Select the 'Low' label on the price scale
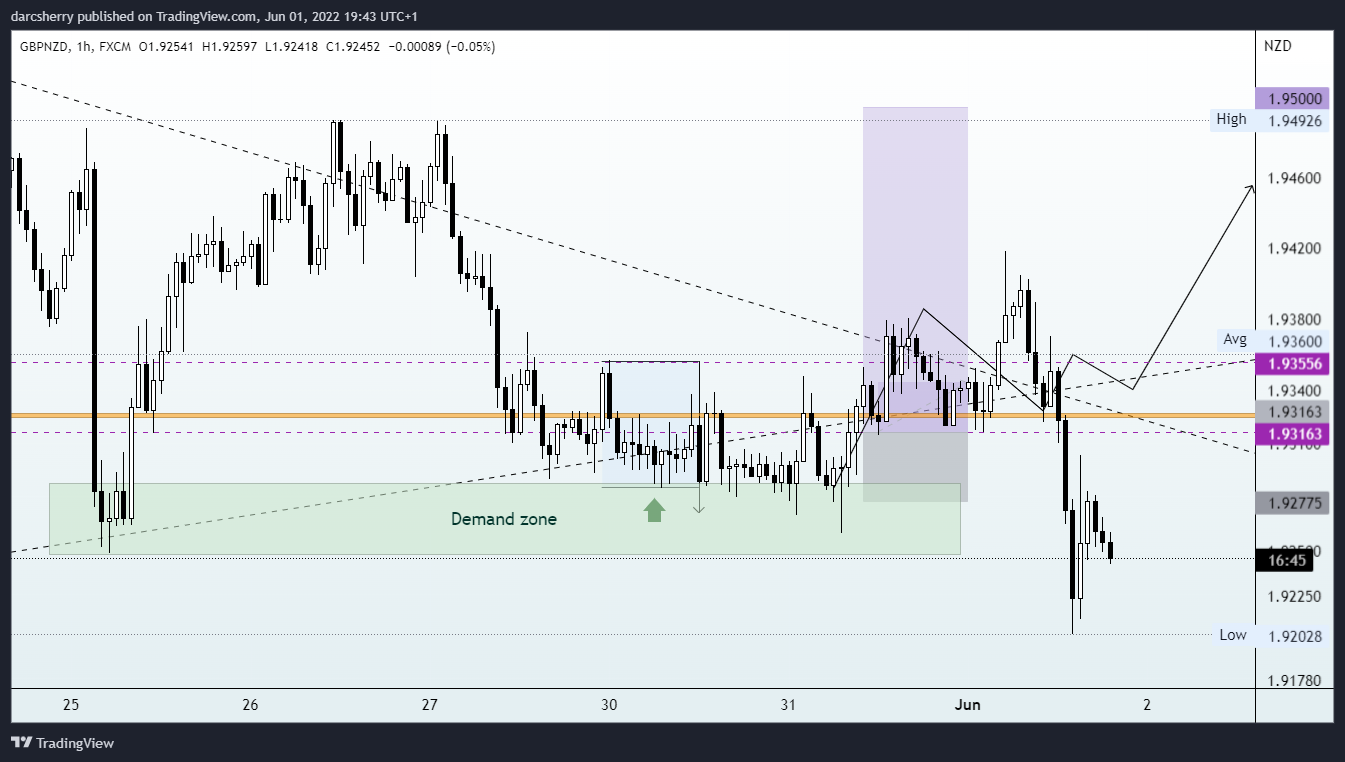1345x762 pixels. click(1232, 635)
